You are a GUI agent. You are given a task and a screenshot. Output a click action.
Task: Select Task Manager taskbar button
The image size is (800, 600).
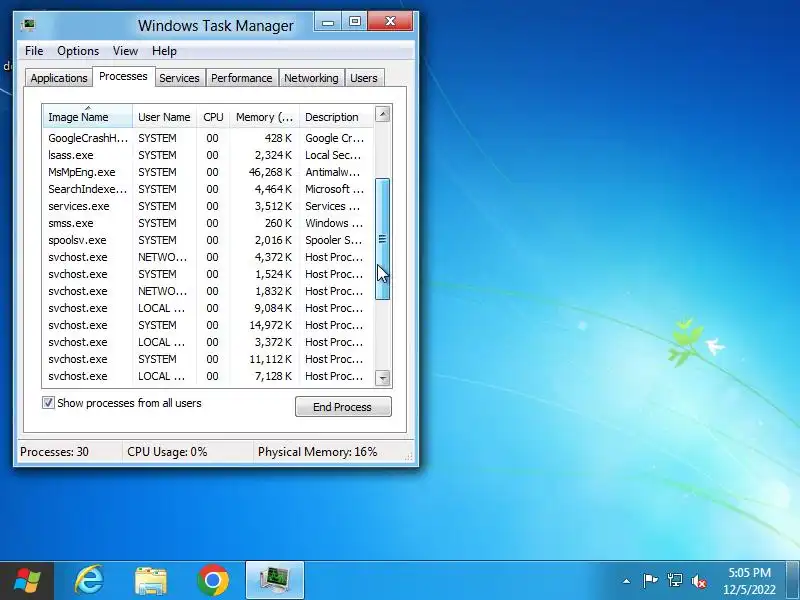tap(275, 580)
